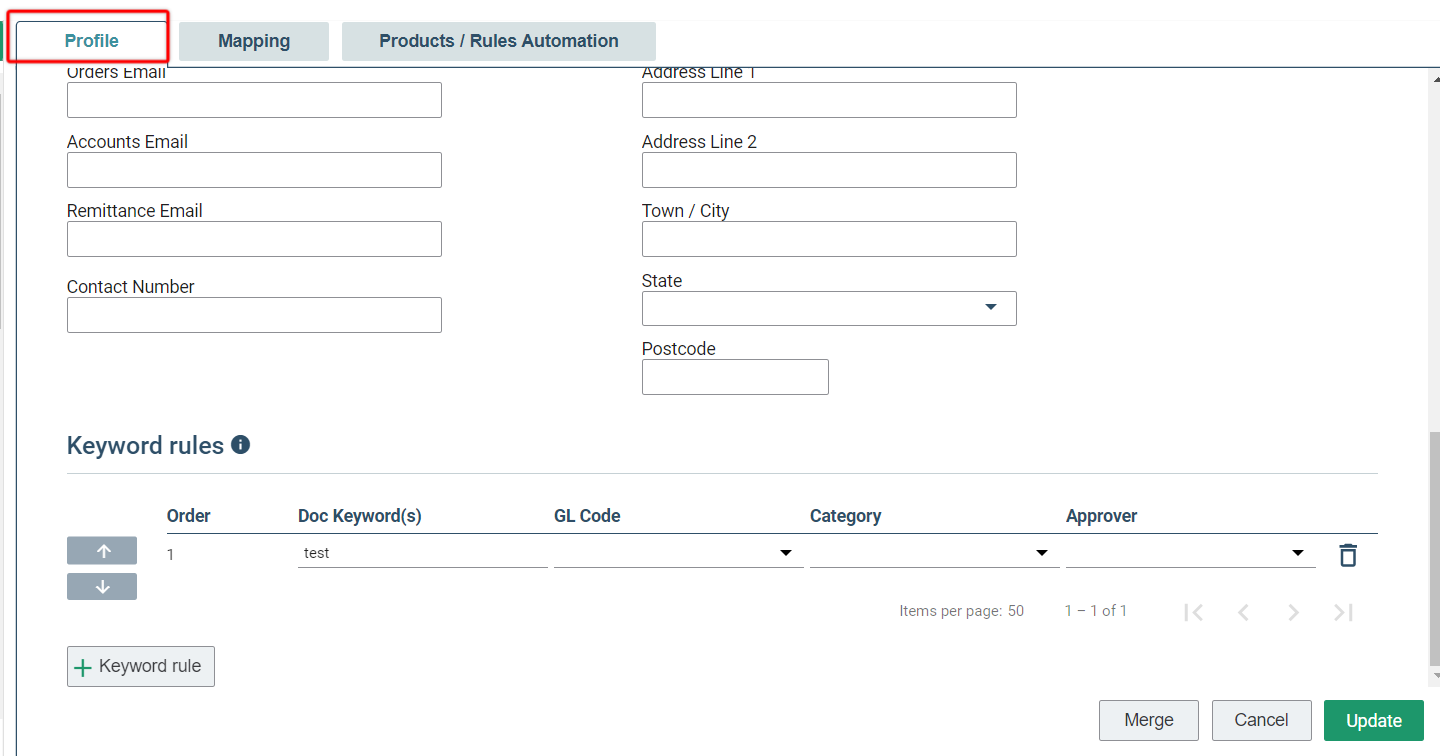Switch to the Mapping tab

coord(254,41)
